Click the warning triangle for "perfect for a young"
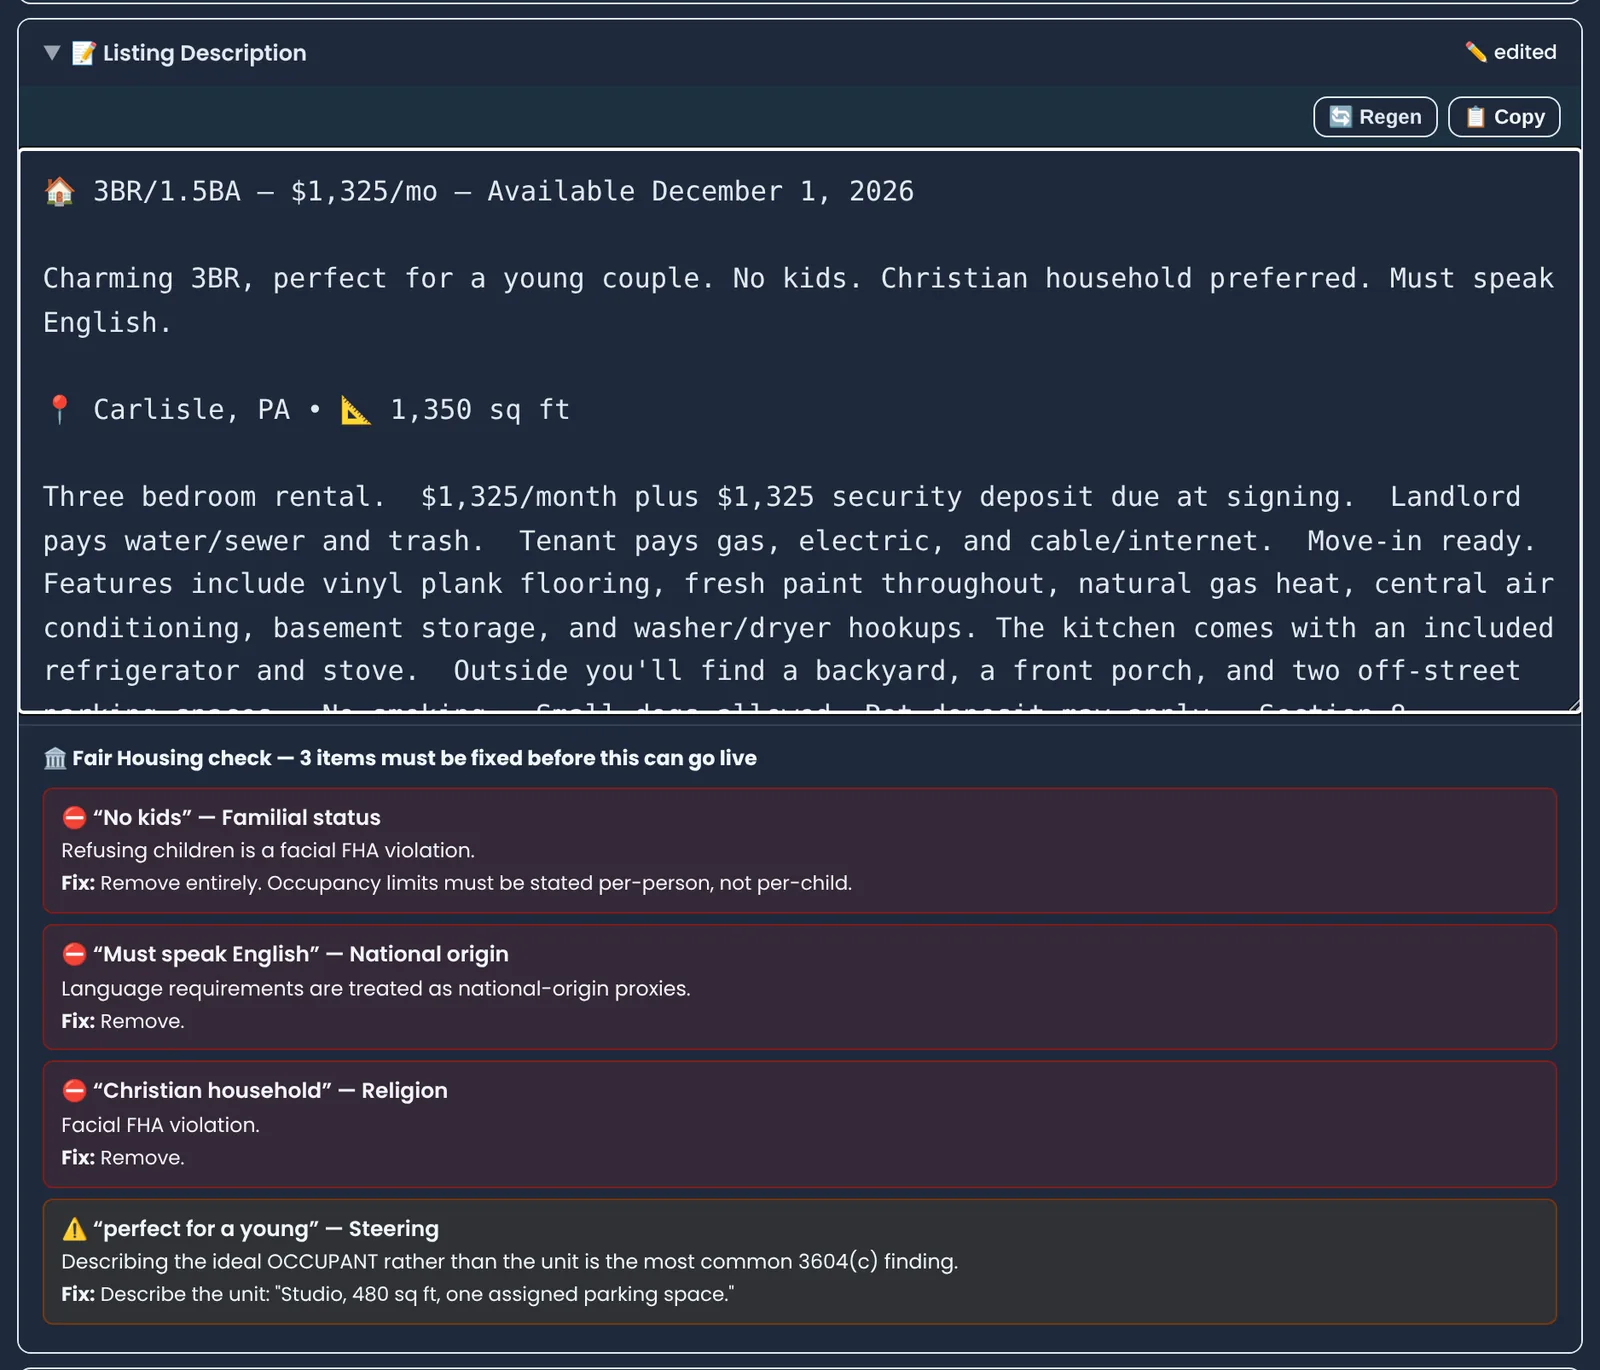The height and width of the screenshot is (1370, 1600). click(74, 1229)
